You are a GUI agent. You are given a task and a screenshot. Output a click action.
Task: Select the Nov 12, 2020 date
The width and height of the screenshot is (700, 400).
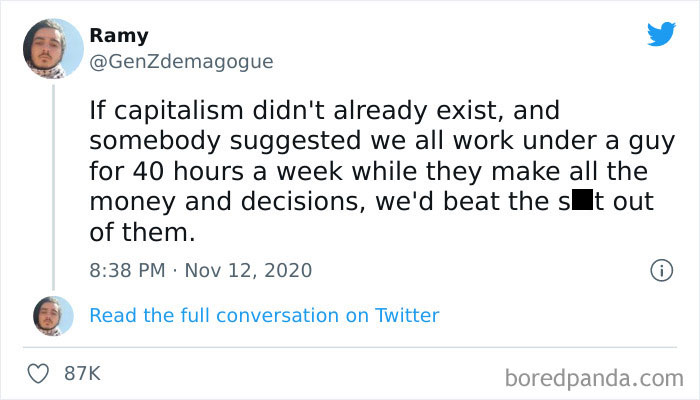tap(248, 270)
